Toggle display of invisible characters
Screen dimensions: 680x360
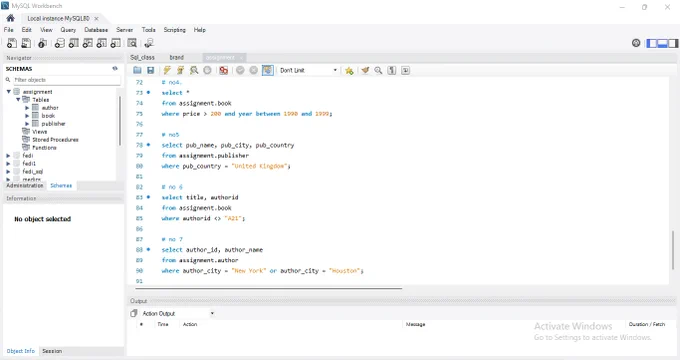(x=392, y=70)
